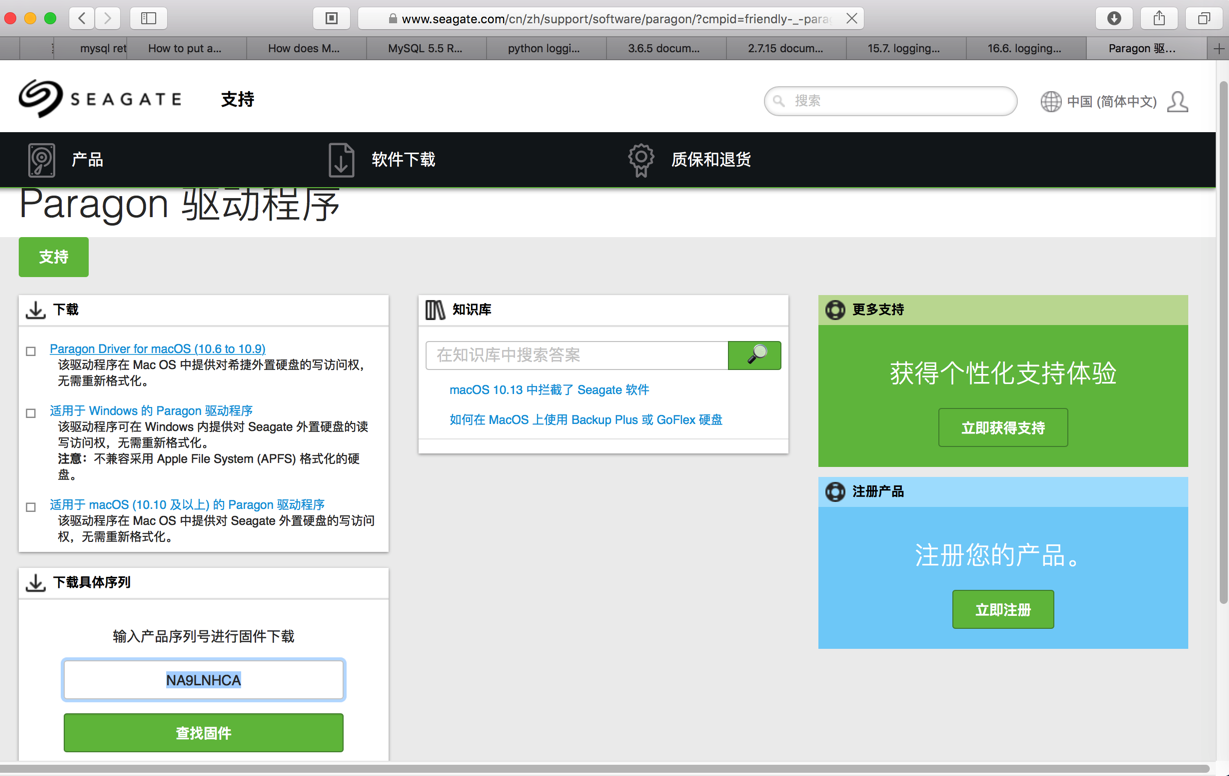The image size is (1229, 776).
Task: Switch to the MySQL 5.5 R... tab
Action: [x=425, y=48]
